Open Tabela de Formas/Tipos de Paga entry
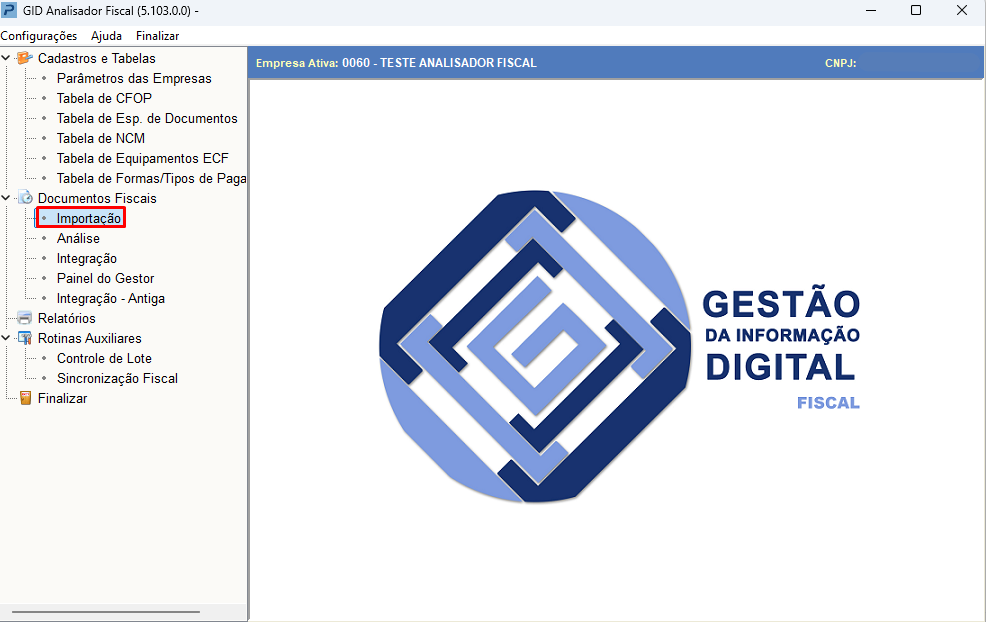Viewport: 986px width, 622px height. pyautogui.click(x=152, y=179)
